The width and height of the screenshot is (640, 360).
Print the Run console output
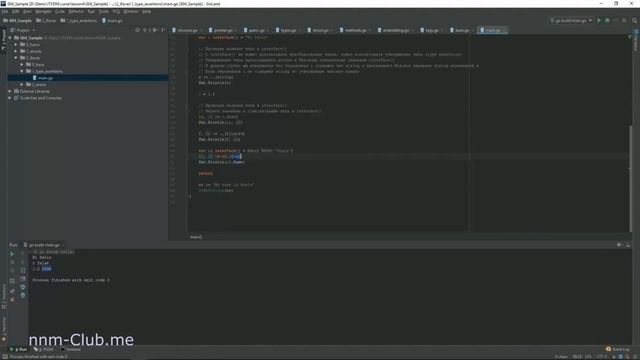coord(23,287)
